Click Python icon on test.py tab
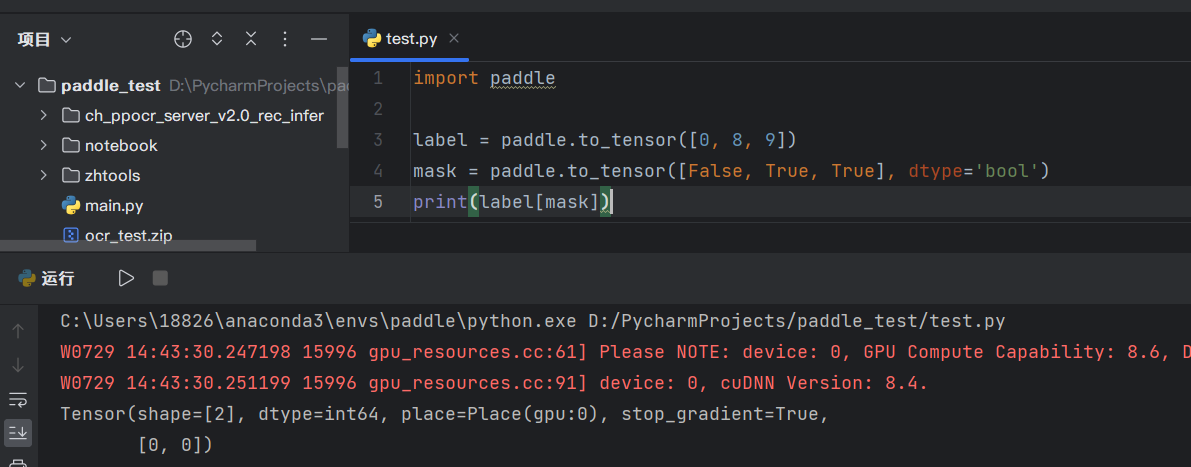 (x=371, y=38)
